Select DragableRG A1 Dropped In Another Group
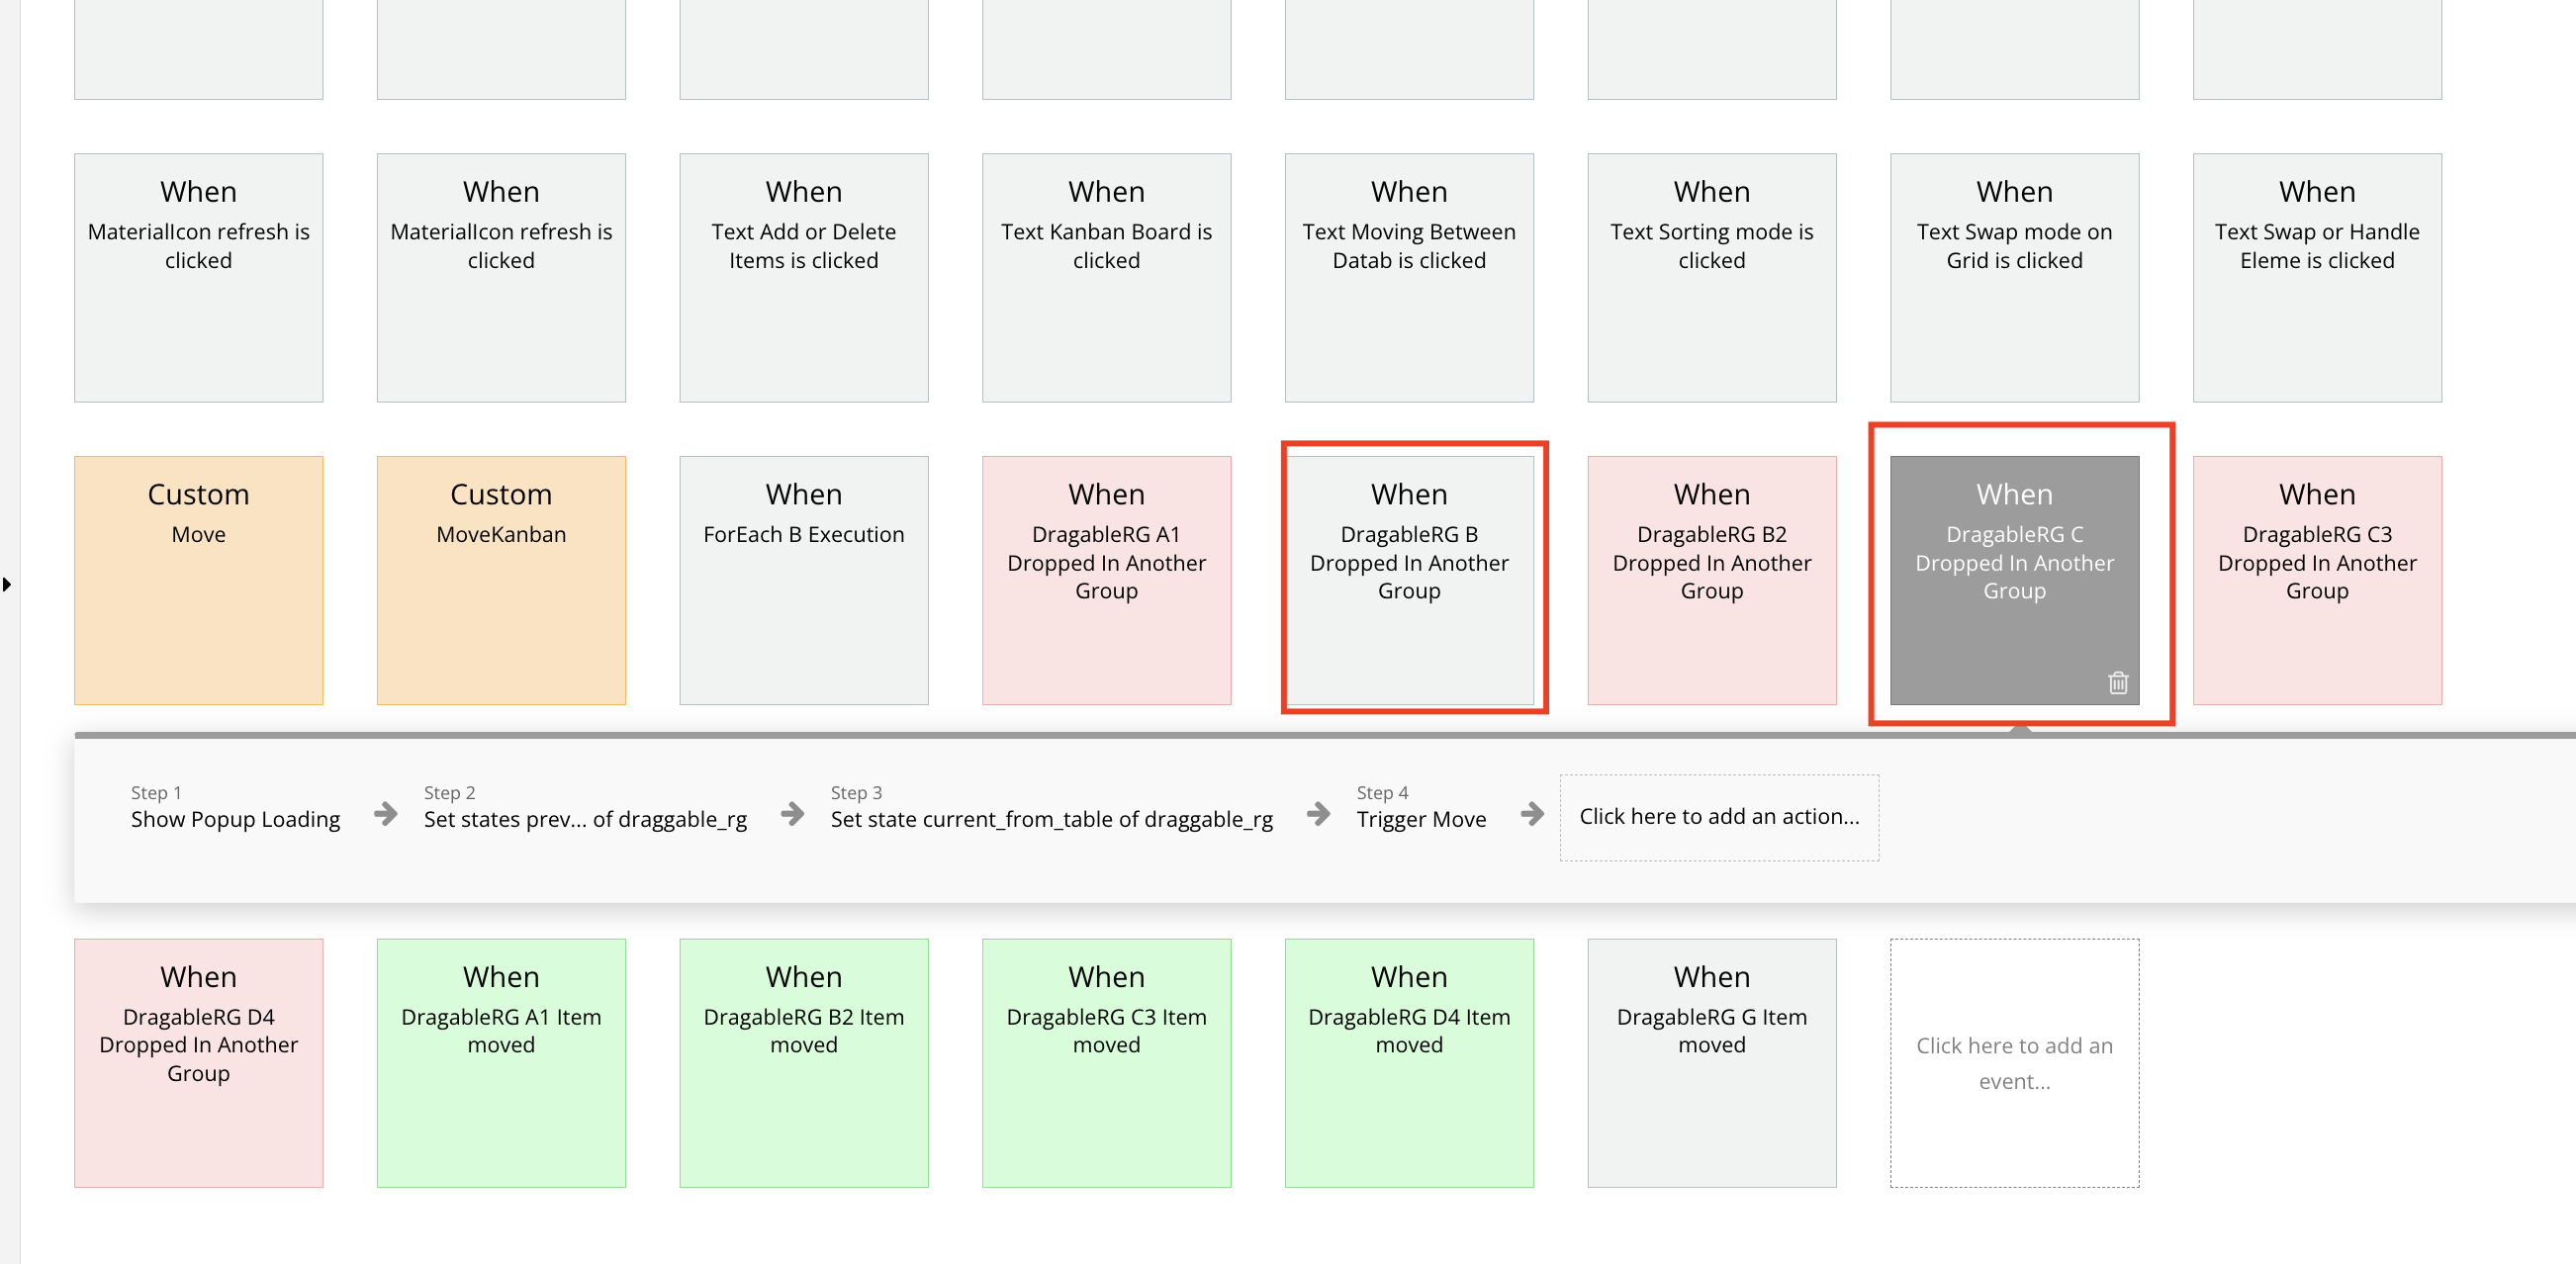2576x1264 pixels. pos(1106,580)
